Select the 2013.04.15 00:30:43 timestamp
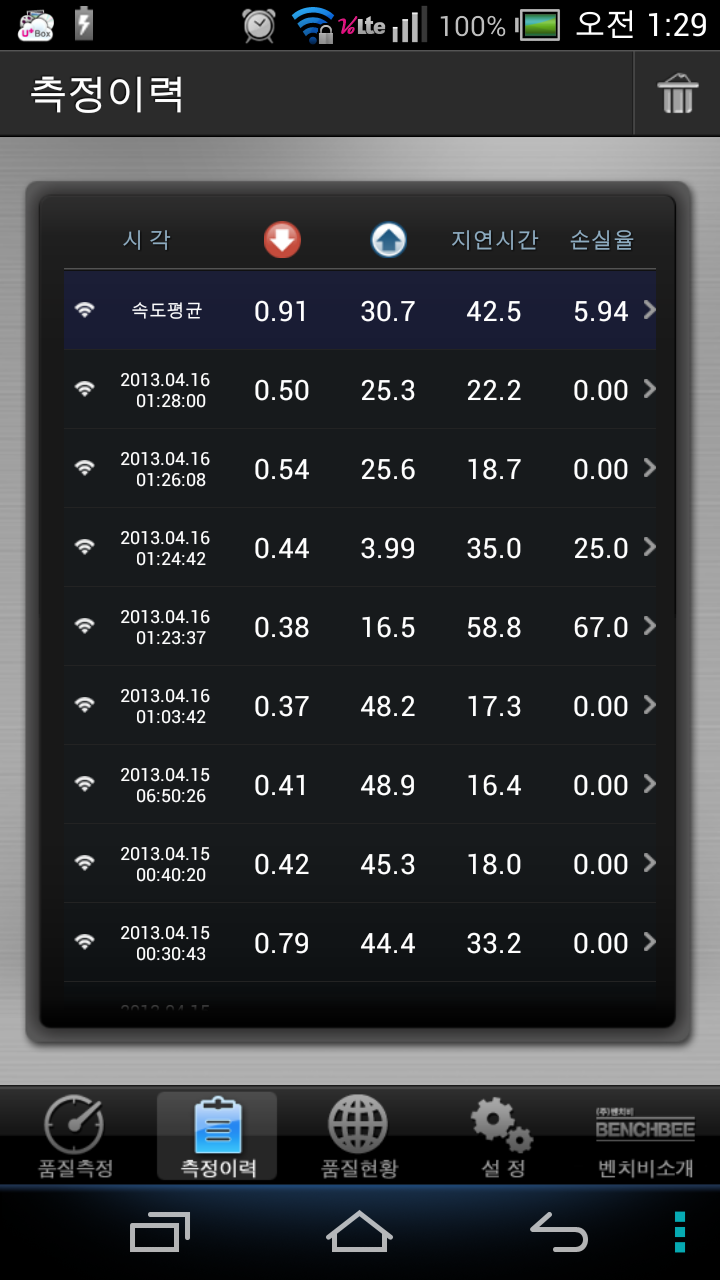 click(x=165, y=943)
